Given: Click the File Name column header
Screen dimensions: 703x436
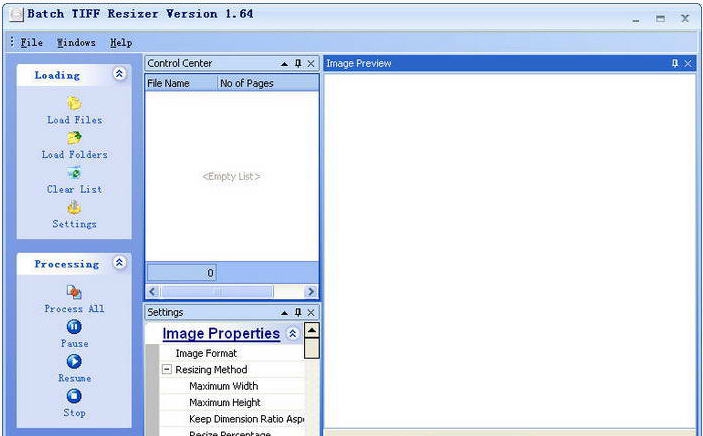Looking at the screenshot, I should (x=181, y=83).
